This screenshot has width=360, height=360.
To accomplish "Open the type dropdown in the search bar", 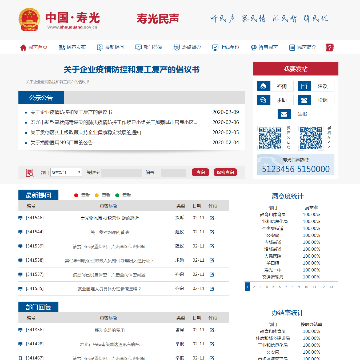I will click(x=66, y=172).
